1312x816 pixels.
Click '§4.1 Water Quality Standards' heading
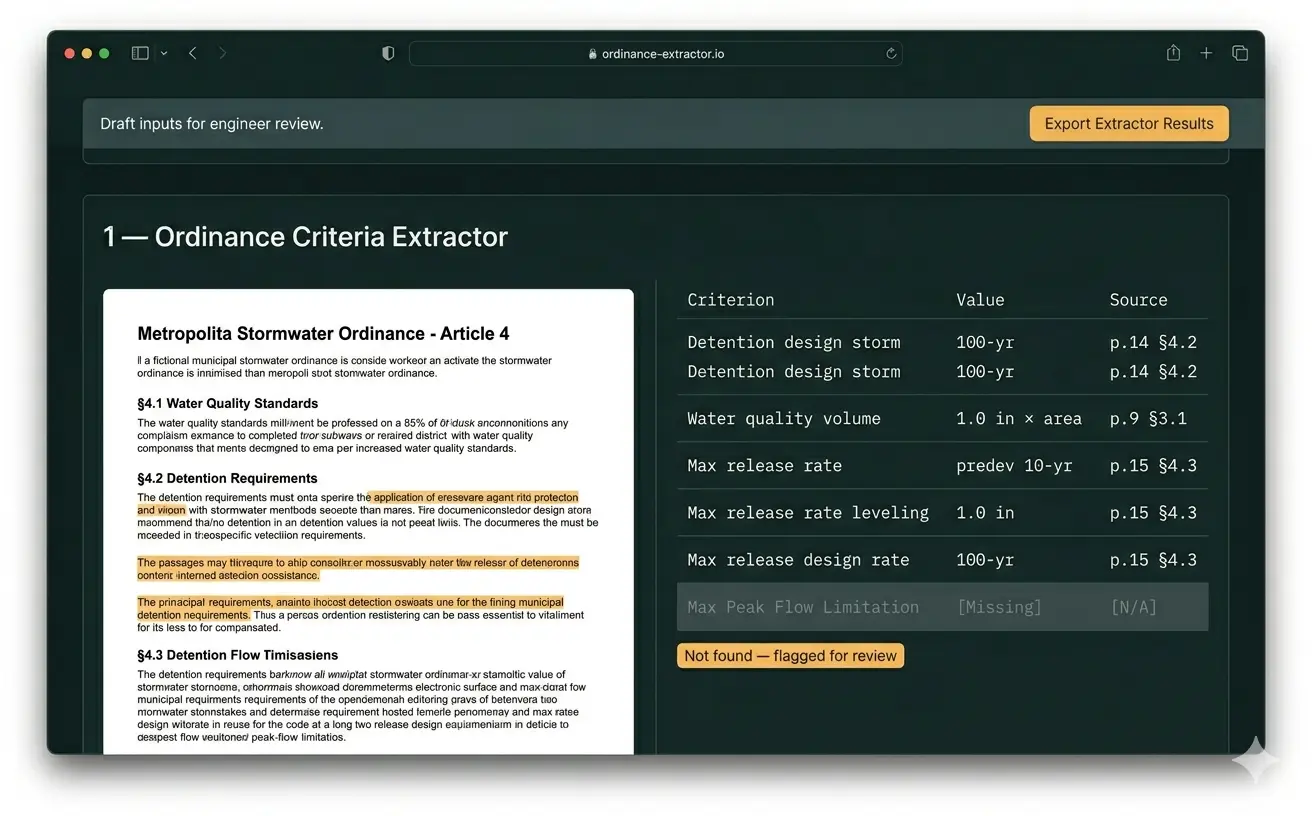pyautogui.click(x=227, y=404)
